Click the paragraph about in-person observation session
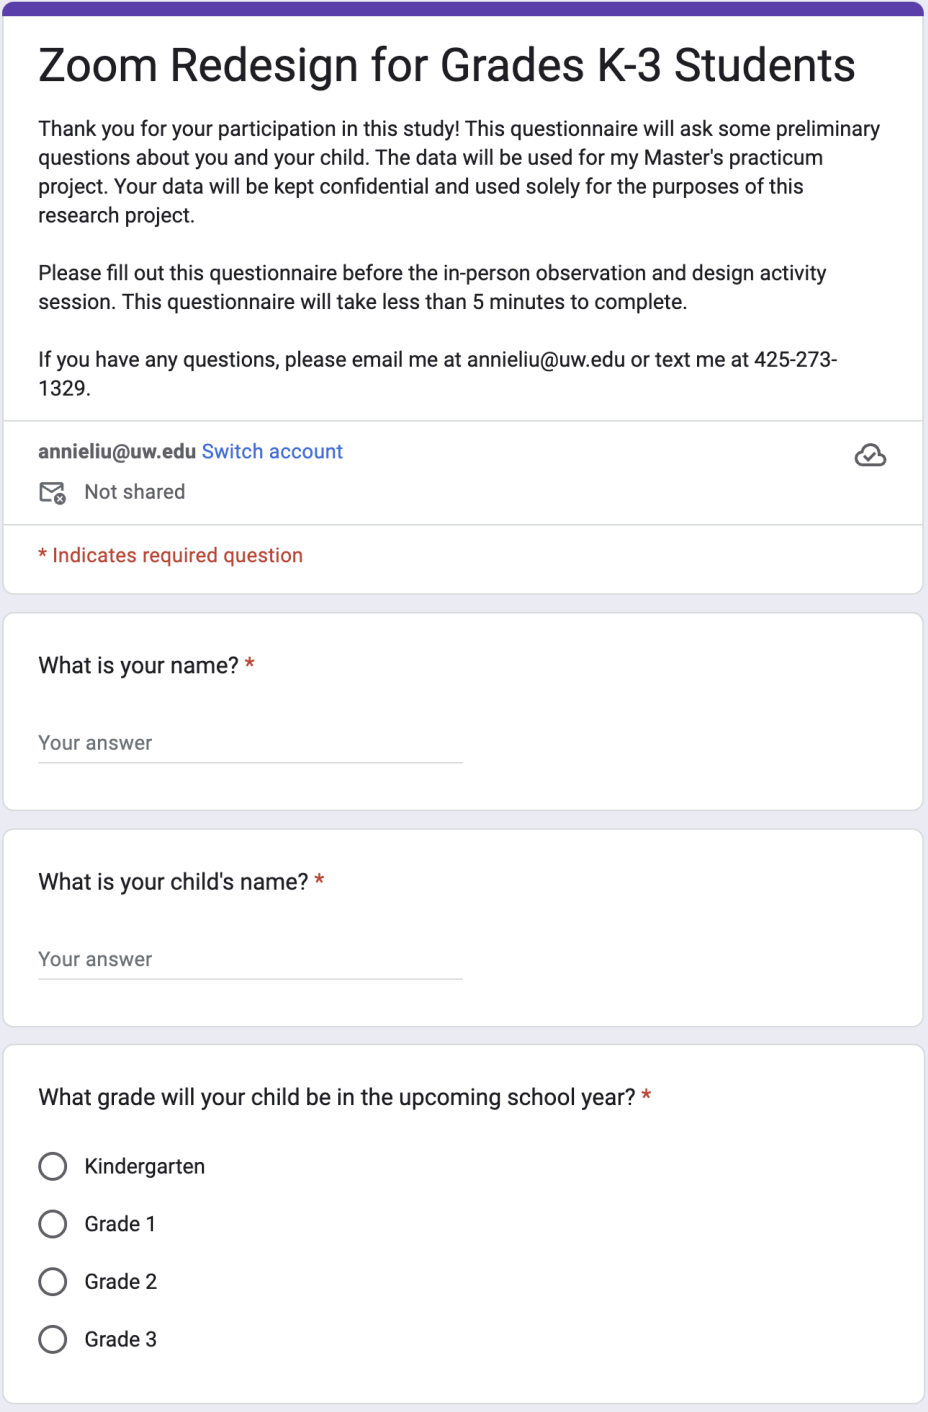 click(x=432, y=287)
